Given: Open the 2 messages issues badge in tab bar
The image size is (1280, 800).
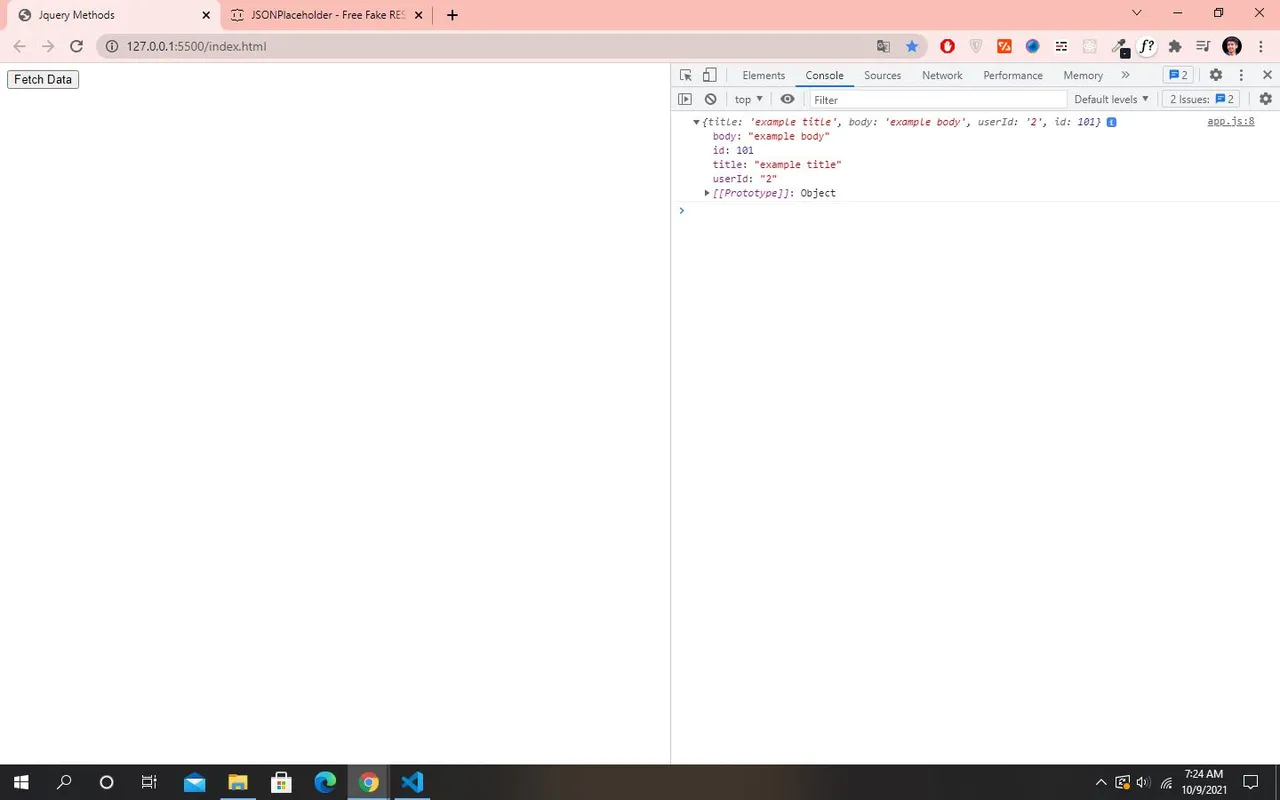Looking at the screenshot, I should (1178, 75).
